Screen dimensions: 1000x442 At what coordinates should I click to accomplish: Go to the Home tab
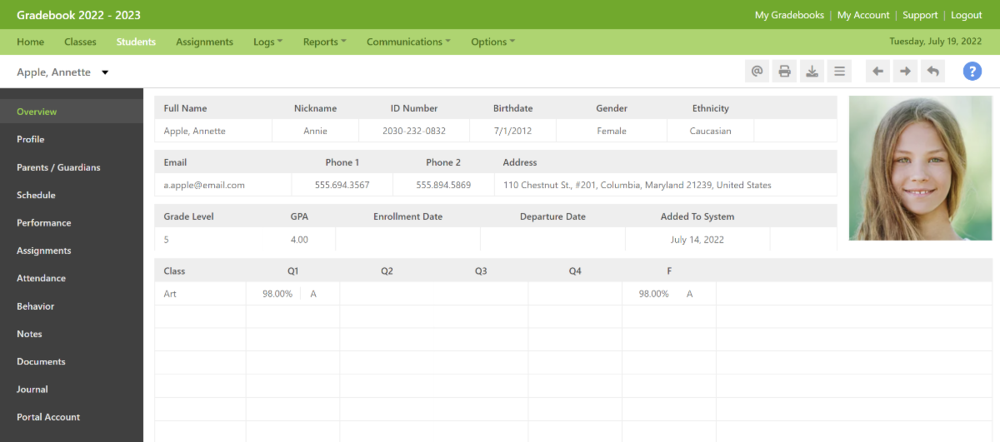click(x=31, y=41)
